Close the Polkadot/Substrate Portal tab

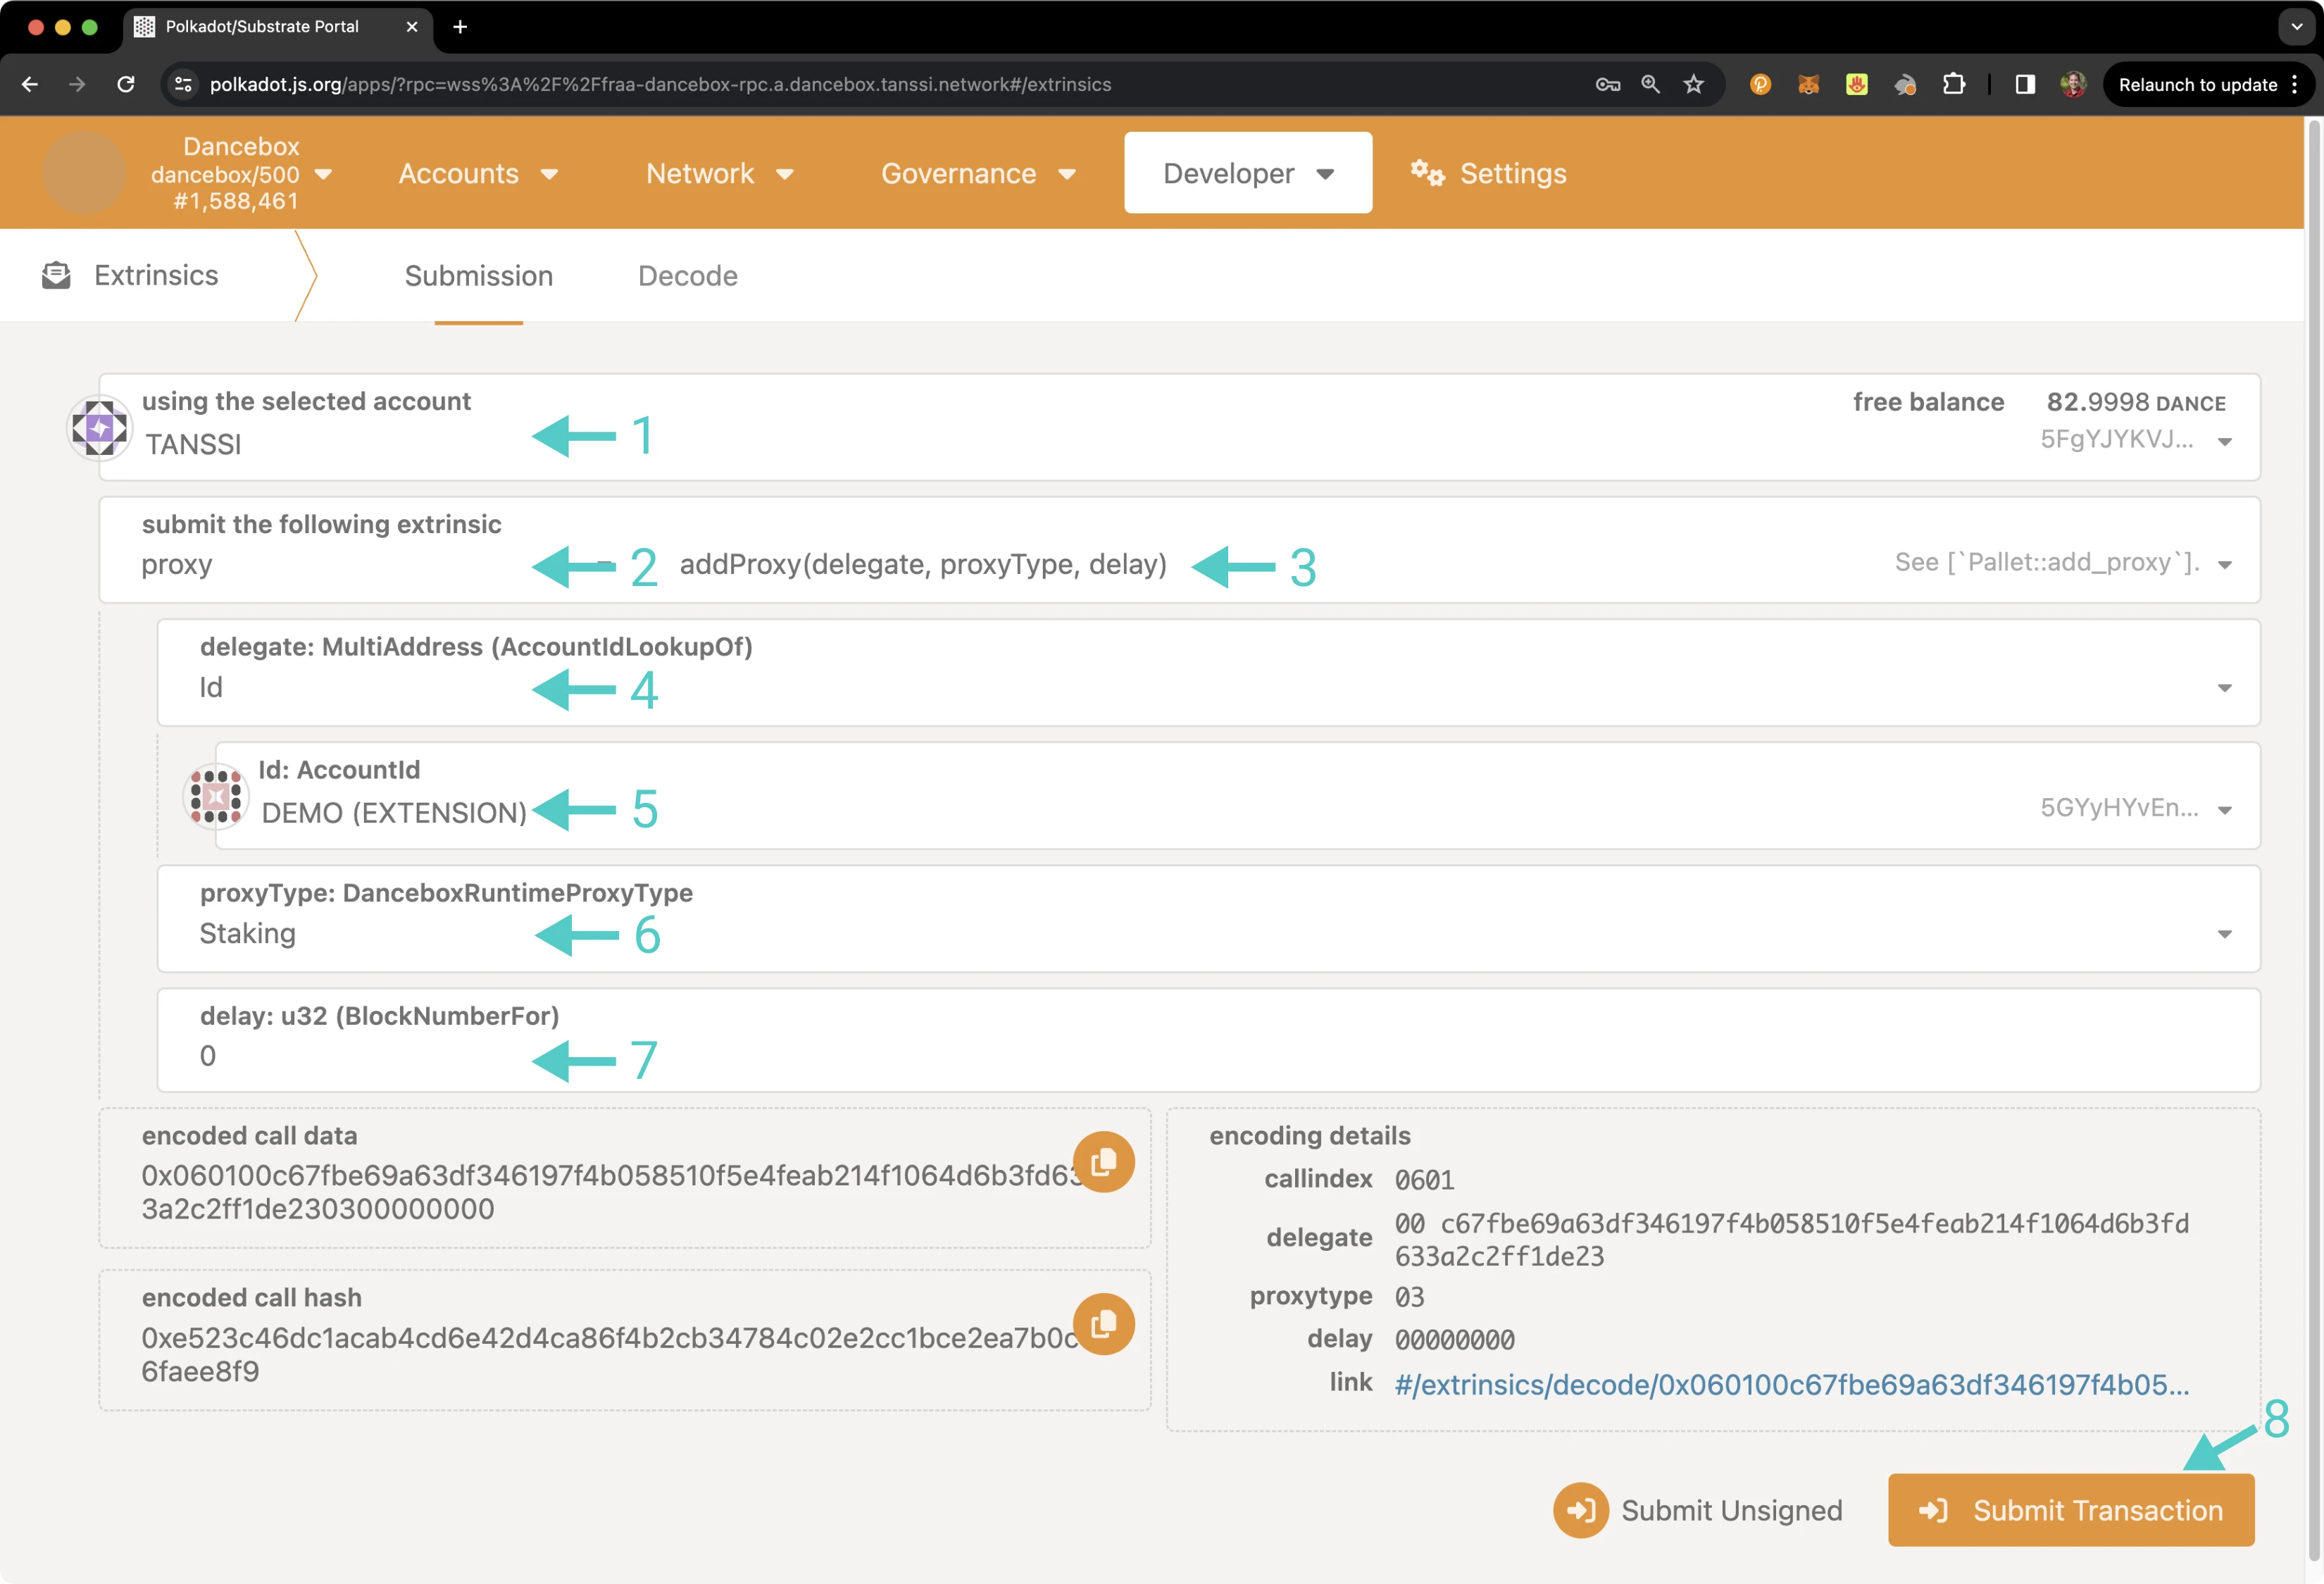(x=411, y=27)
